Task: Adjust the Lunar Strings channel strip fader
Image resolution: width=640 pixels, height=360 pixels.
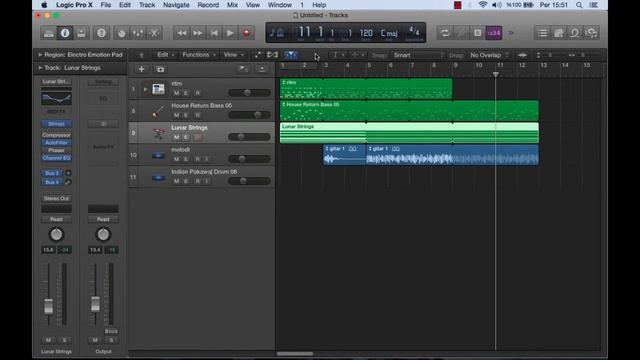Action: pyautogui.click(x=49, y=306)
